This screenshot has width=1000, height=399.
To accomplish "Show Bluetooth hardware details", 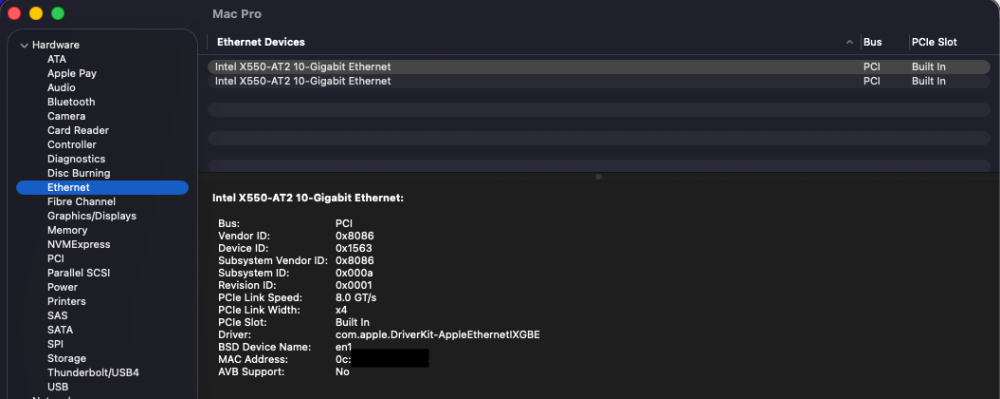I will pos(71,102).
